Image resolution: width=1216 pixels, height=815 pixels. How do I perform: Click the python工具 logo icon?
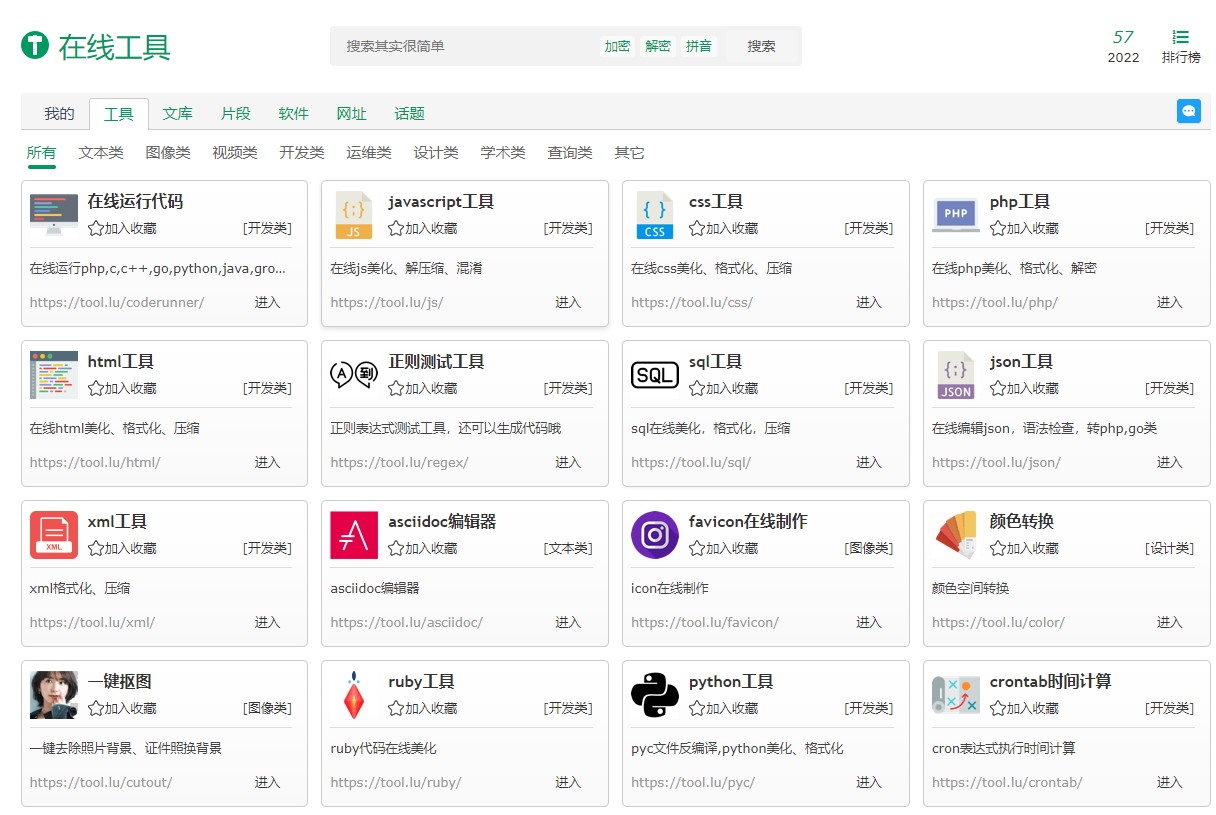point(655,695)
